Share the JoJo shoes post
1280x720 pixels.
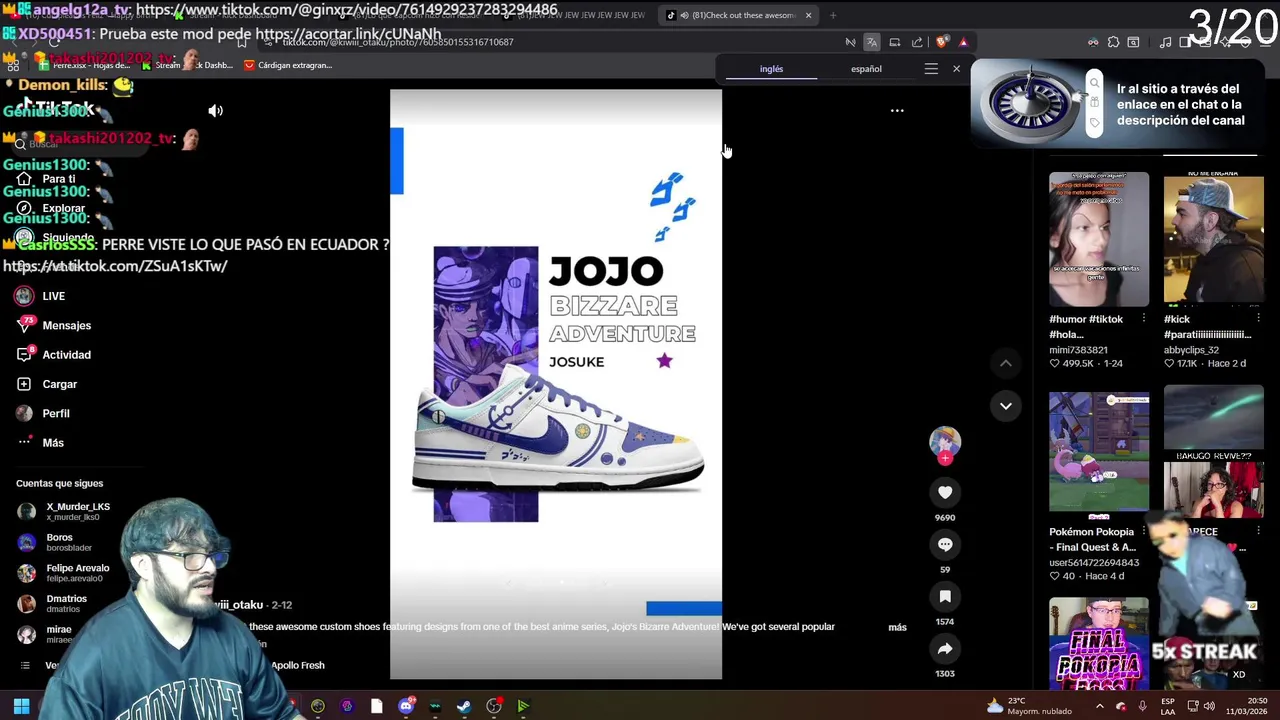pyautogui.click(x=945, y=648)
